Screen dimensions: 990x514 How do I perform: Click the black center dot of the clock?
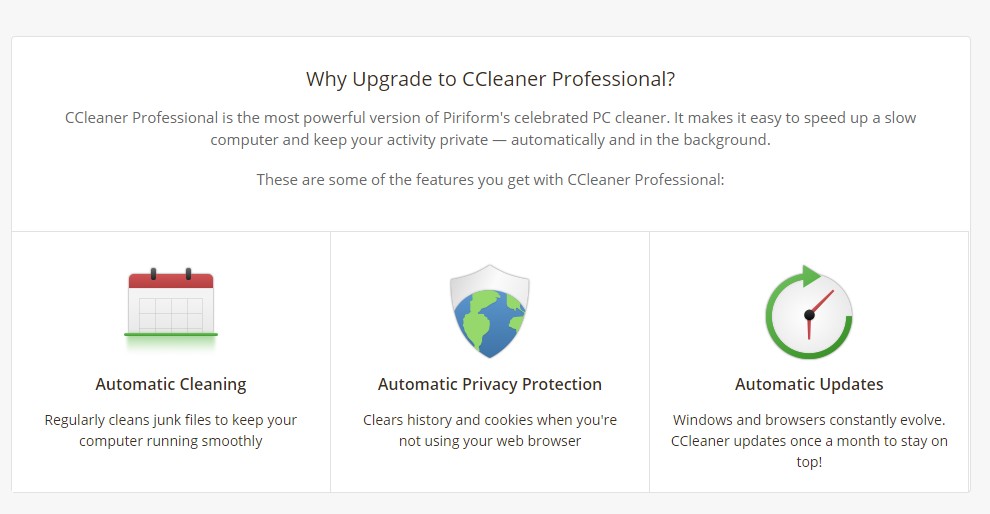point(809,315)
